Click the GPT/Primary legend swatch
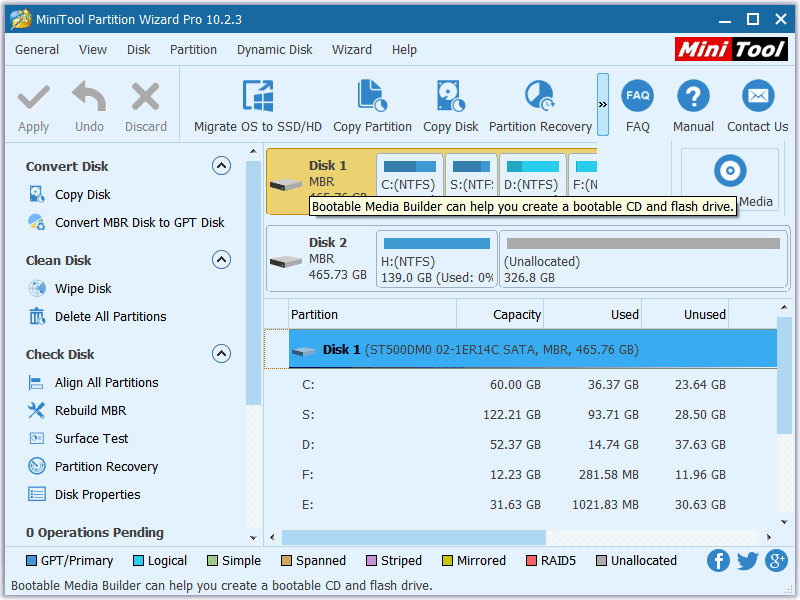This screenshot has height=600, width=800. [x=31, y=561]
